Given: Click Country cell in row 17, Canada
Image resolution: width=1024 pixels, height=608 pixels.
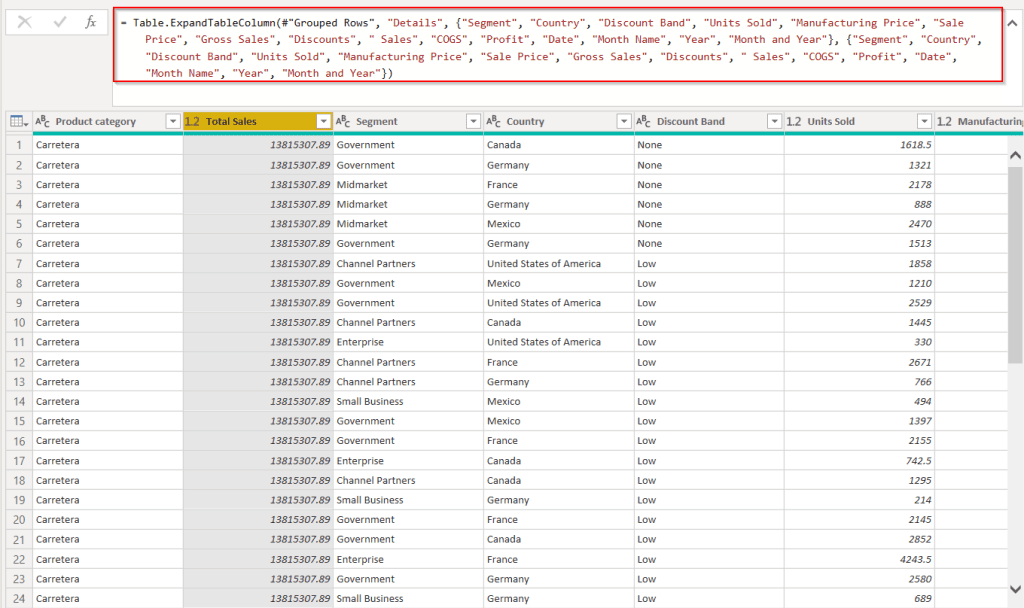Looking at the screenshot, I should (x=558, y=460).
